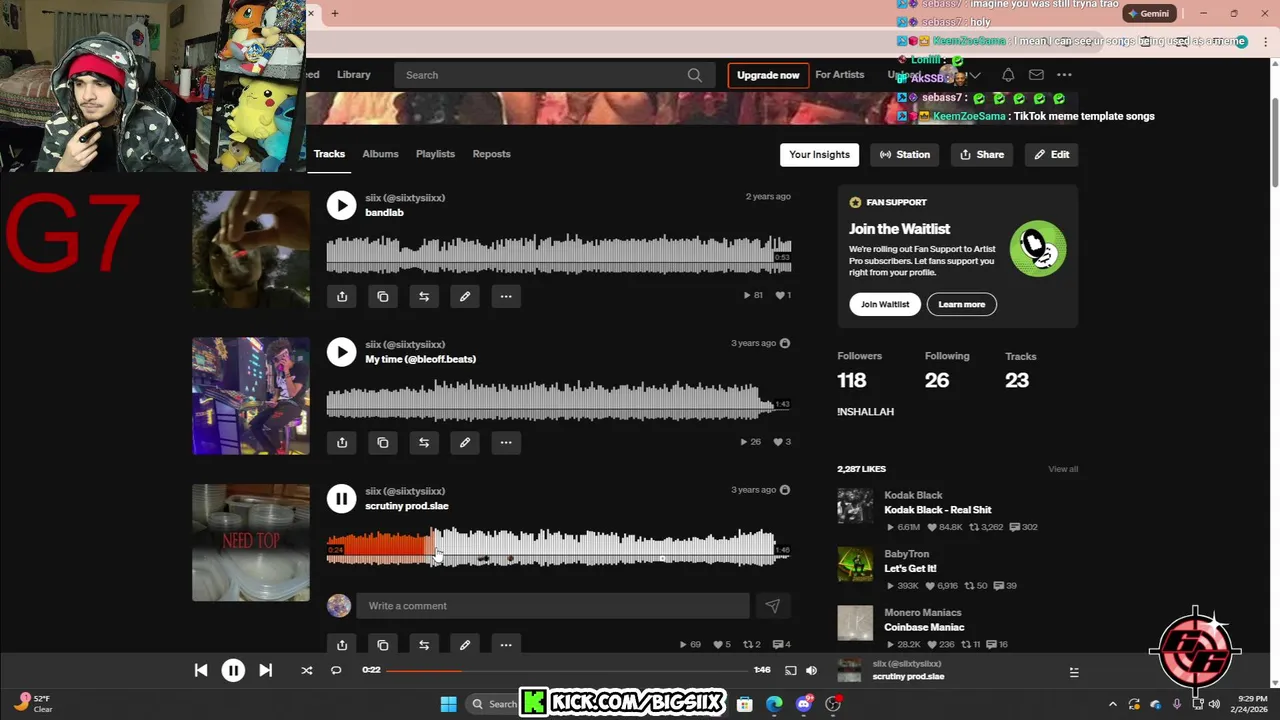Seek on bottom player progress bar
The width and height of the screenshot is (1280, 720).
pos(567,671)
